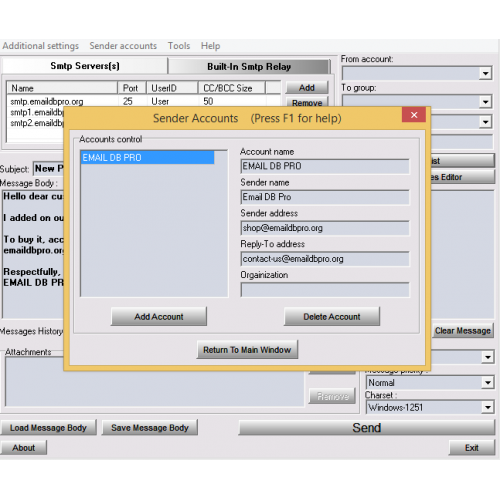
Task: Open the Tools menu
Action: [179, 46]
